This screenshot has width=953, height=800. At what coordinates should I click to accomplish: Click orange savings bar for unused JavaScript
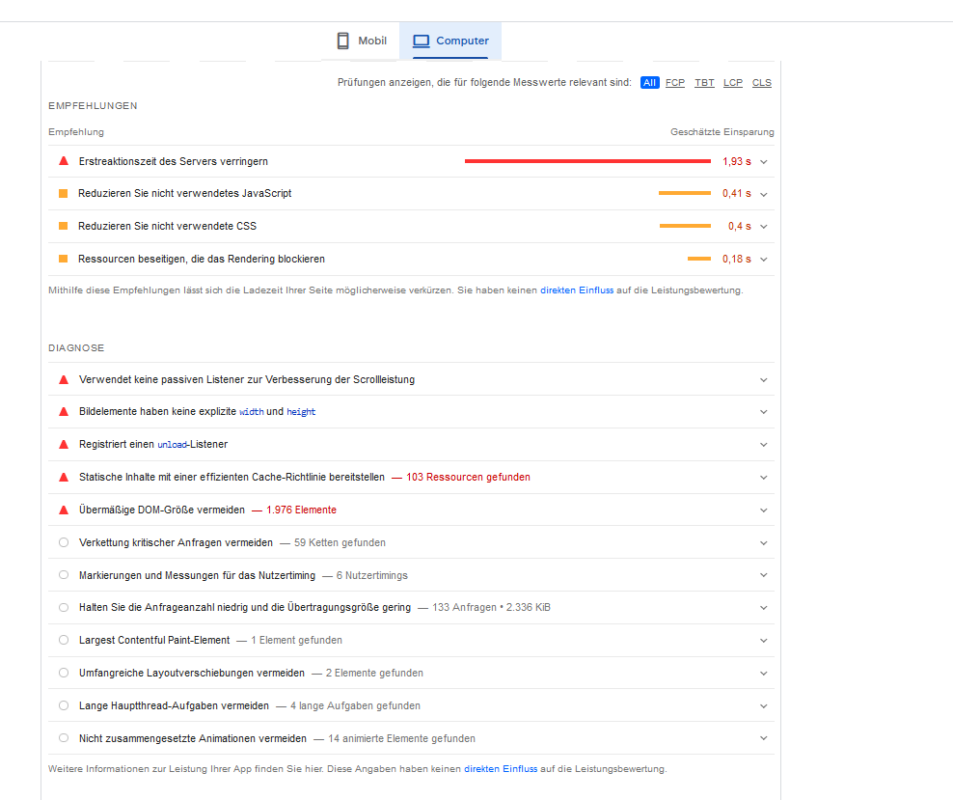tap(684, 193)
